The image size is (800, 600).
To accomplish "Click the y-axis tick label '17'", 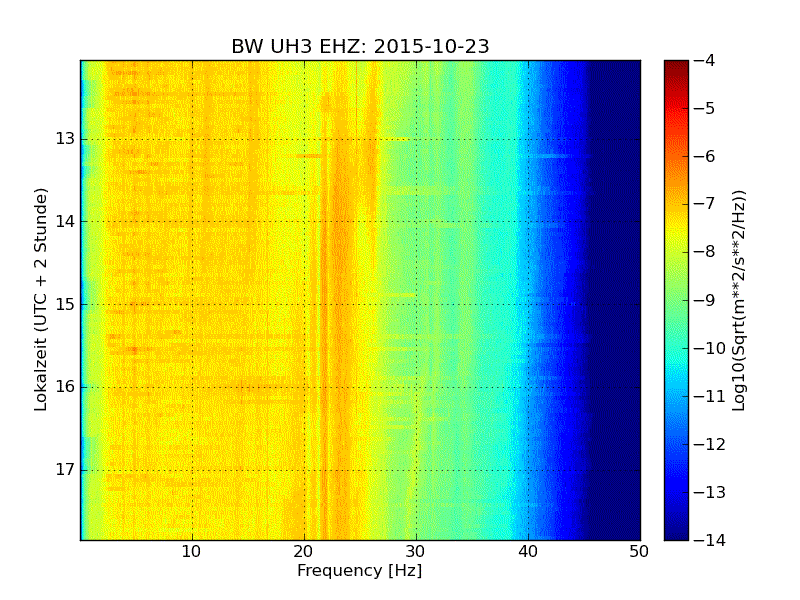I will coord(65,469).
